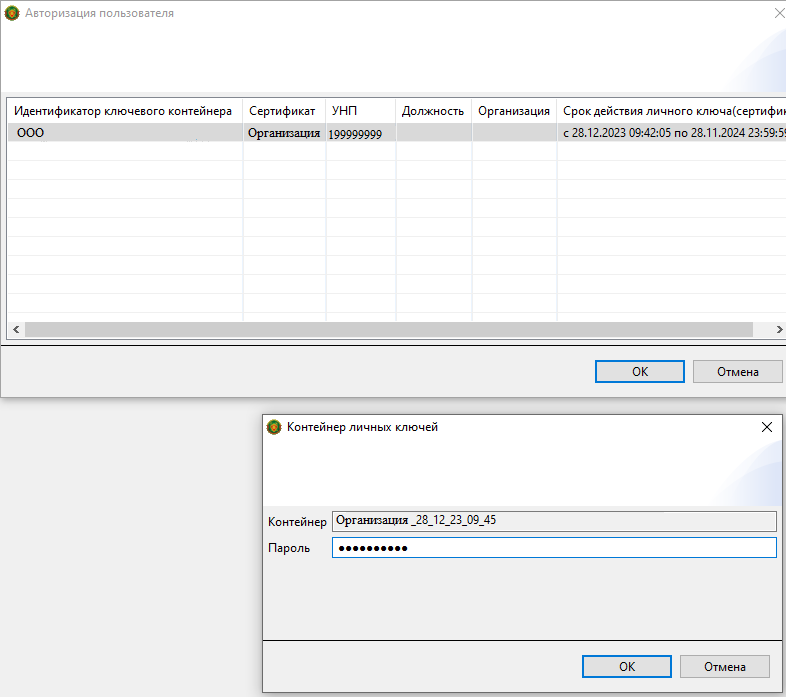Click the emblem icon in Авторизация пользователя title bar
Viewport: 786px width, 697px height.
click(x=11, y=13)
